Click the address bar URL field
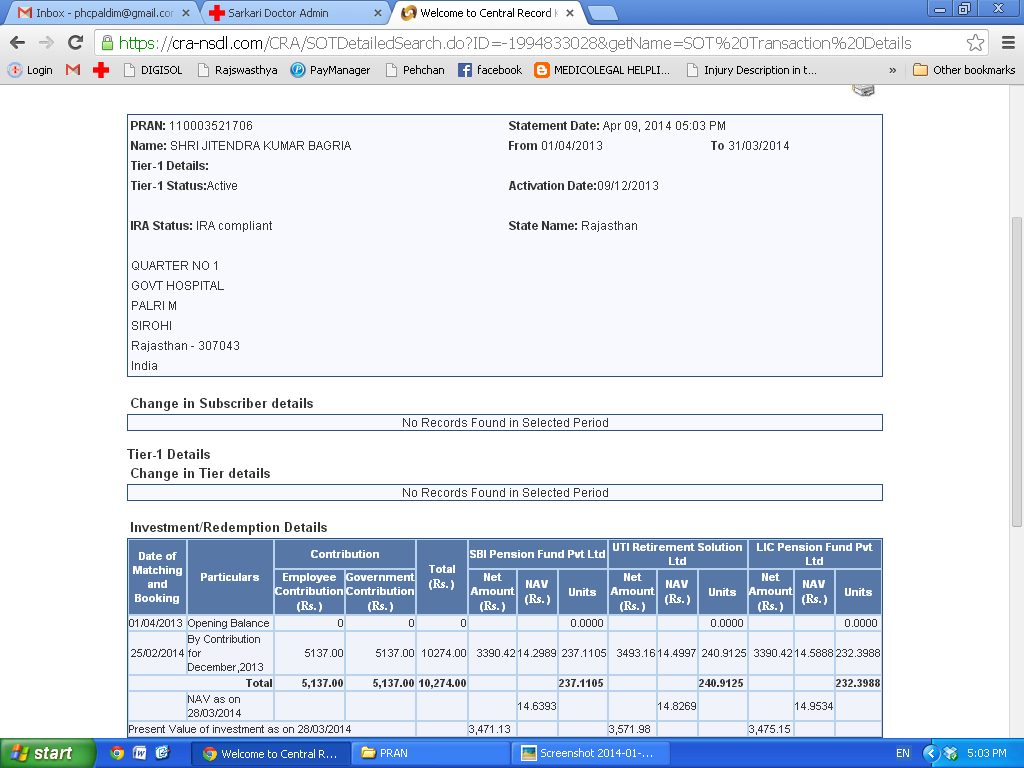This screenshot has height=768, width=1024. tap(515, 43)
